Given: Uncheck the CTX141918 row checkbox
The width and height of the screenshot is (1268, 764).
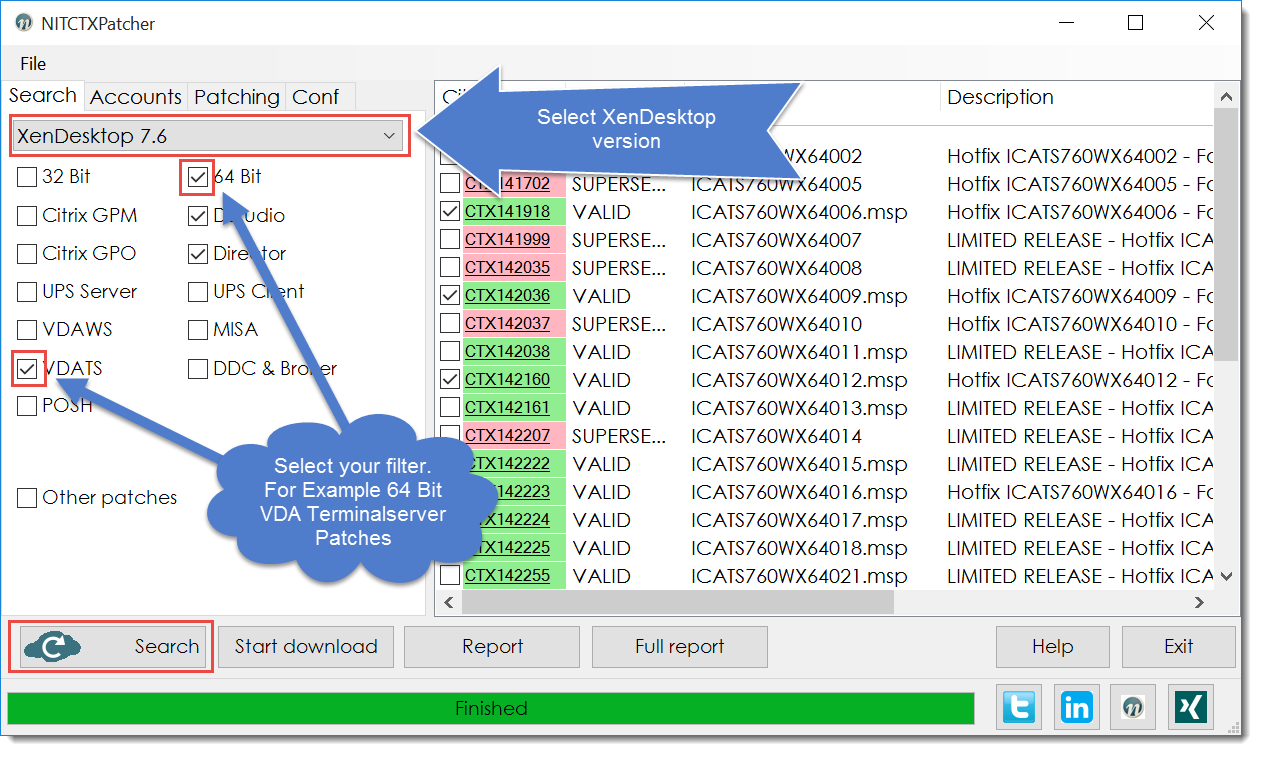Looking at the screenshot, I should pos(450,212).
